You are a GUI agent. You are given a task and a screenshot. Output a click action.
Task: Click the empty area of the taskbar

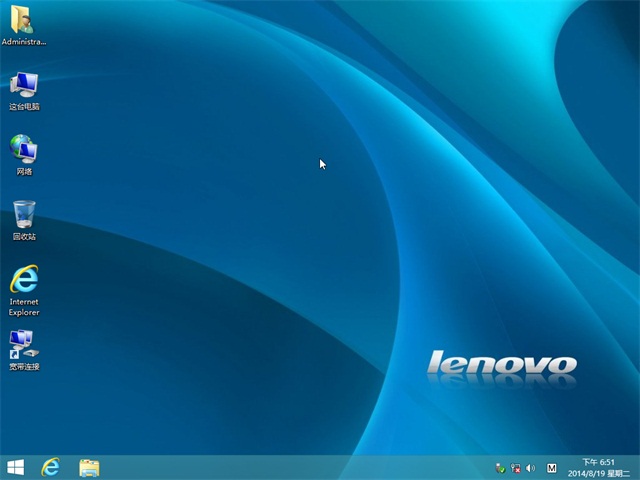tap(300, 467)
